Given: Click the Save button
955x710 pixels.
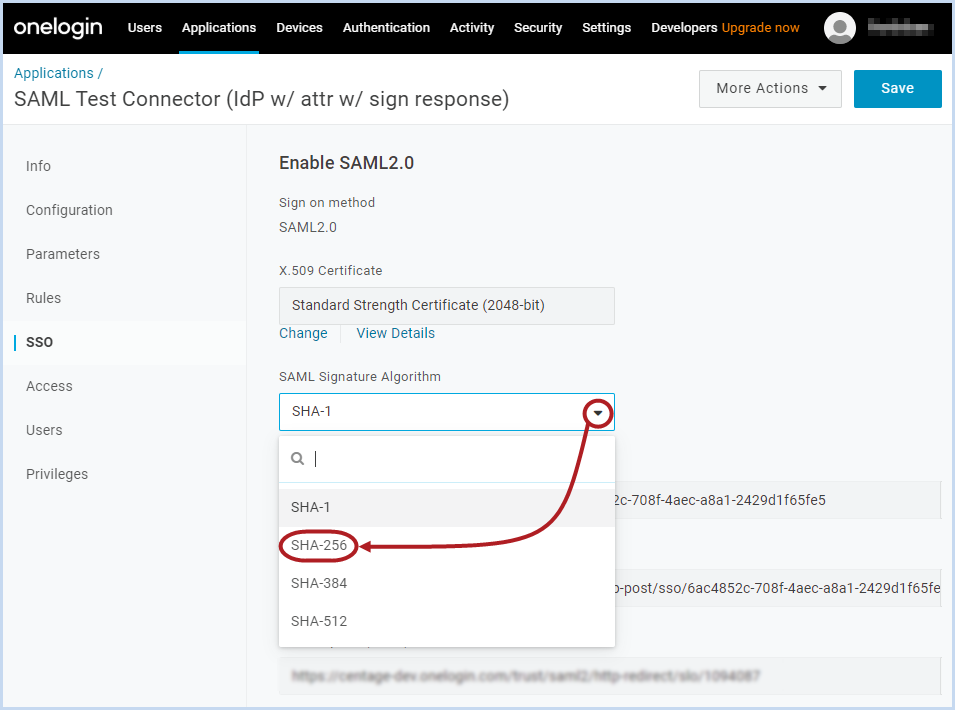Looking at the screenshot, I should [x=897, y=89].
